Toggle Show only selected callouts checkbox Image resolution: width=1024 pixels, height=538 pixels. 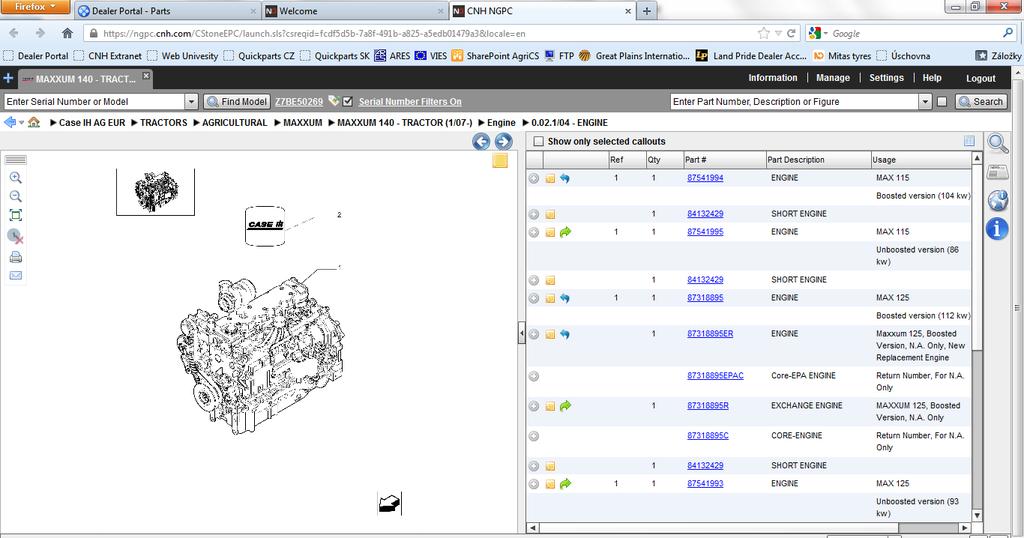tap(539, 141)
